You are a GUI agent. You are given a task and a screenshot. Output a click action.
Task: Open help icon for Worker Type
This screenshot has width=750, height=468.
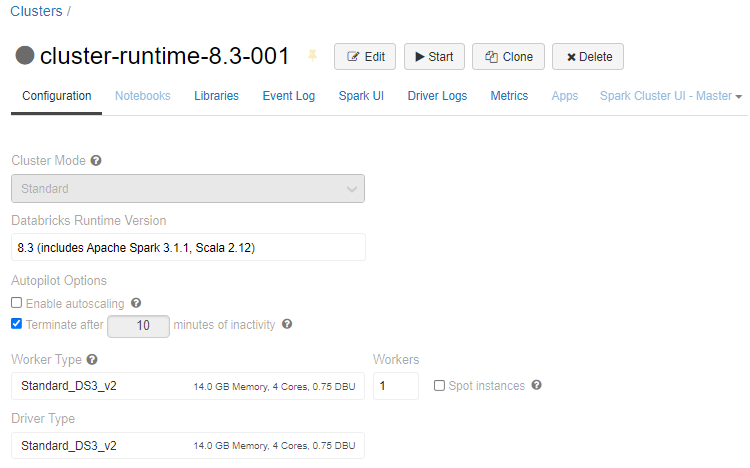(92, 359)
